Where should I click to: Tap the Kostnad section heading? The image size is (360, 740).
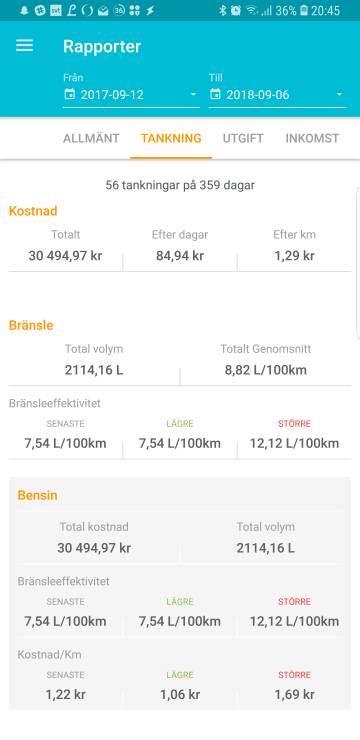[x=33, y=211]
